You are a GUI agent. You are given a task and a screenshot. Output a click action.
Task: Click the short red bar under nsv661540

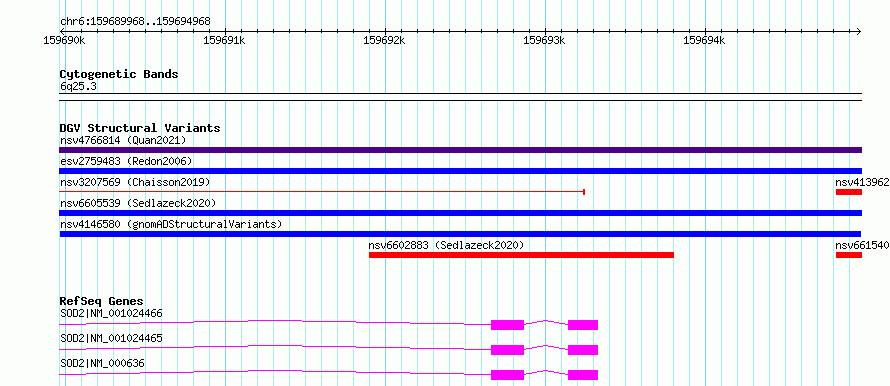point(849,255)
